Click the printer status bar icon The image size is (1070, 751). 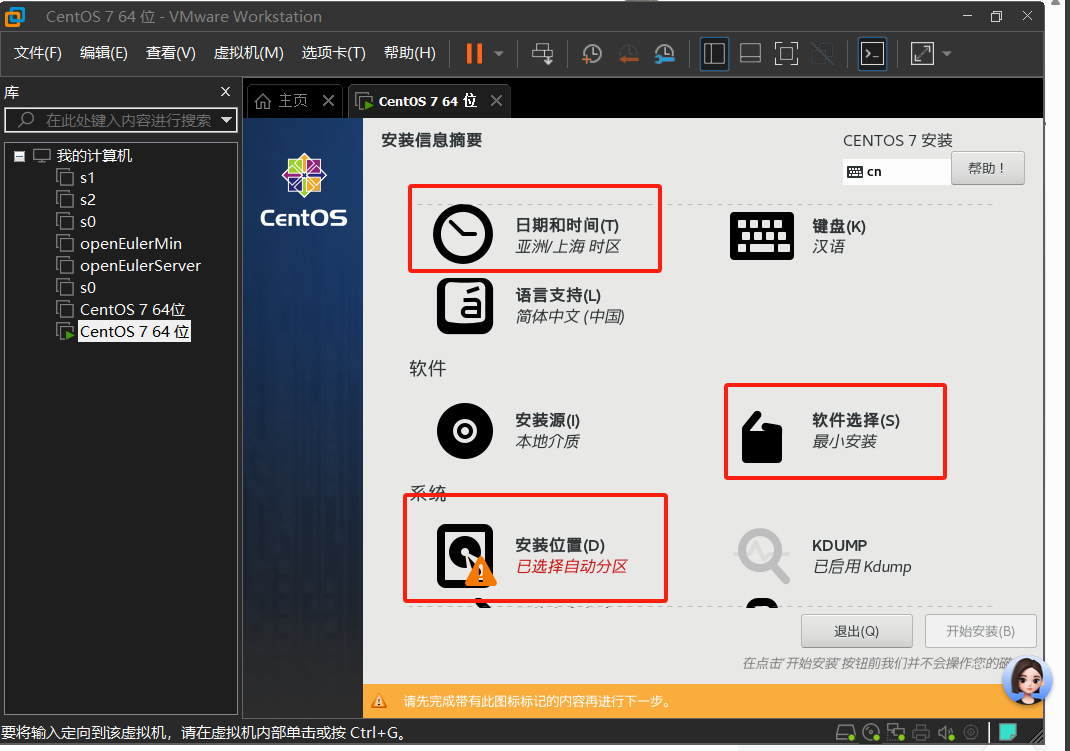tap(921, 733)
